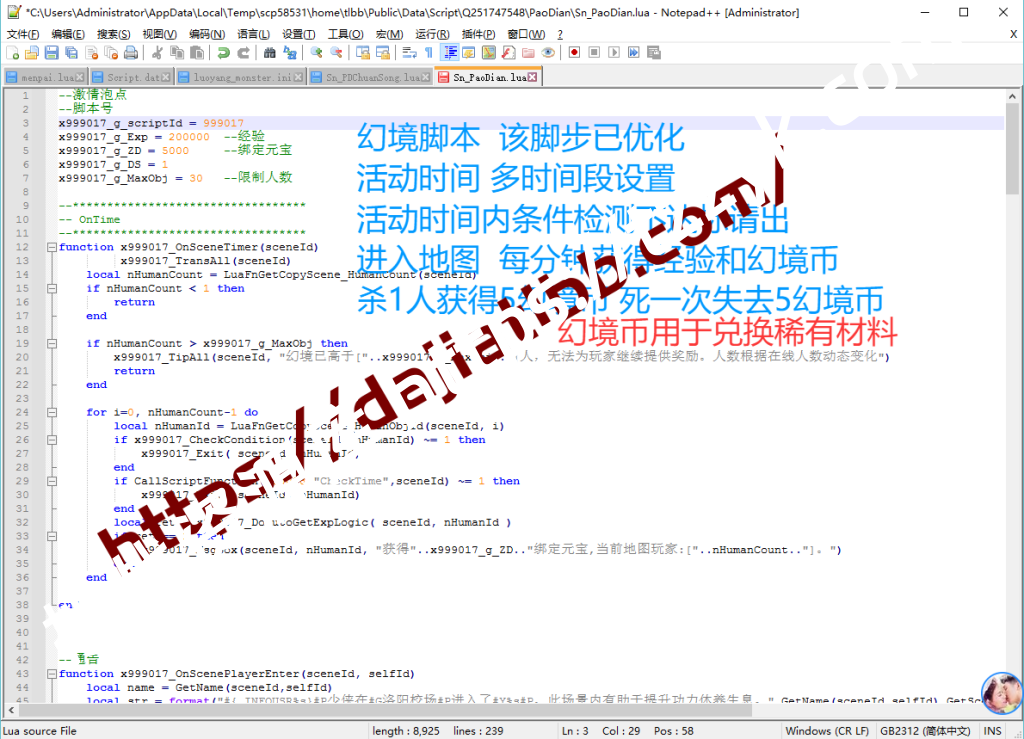
Task: Click the Cut scissors icon
Action: (x=158, y=53)
